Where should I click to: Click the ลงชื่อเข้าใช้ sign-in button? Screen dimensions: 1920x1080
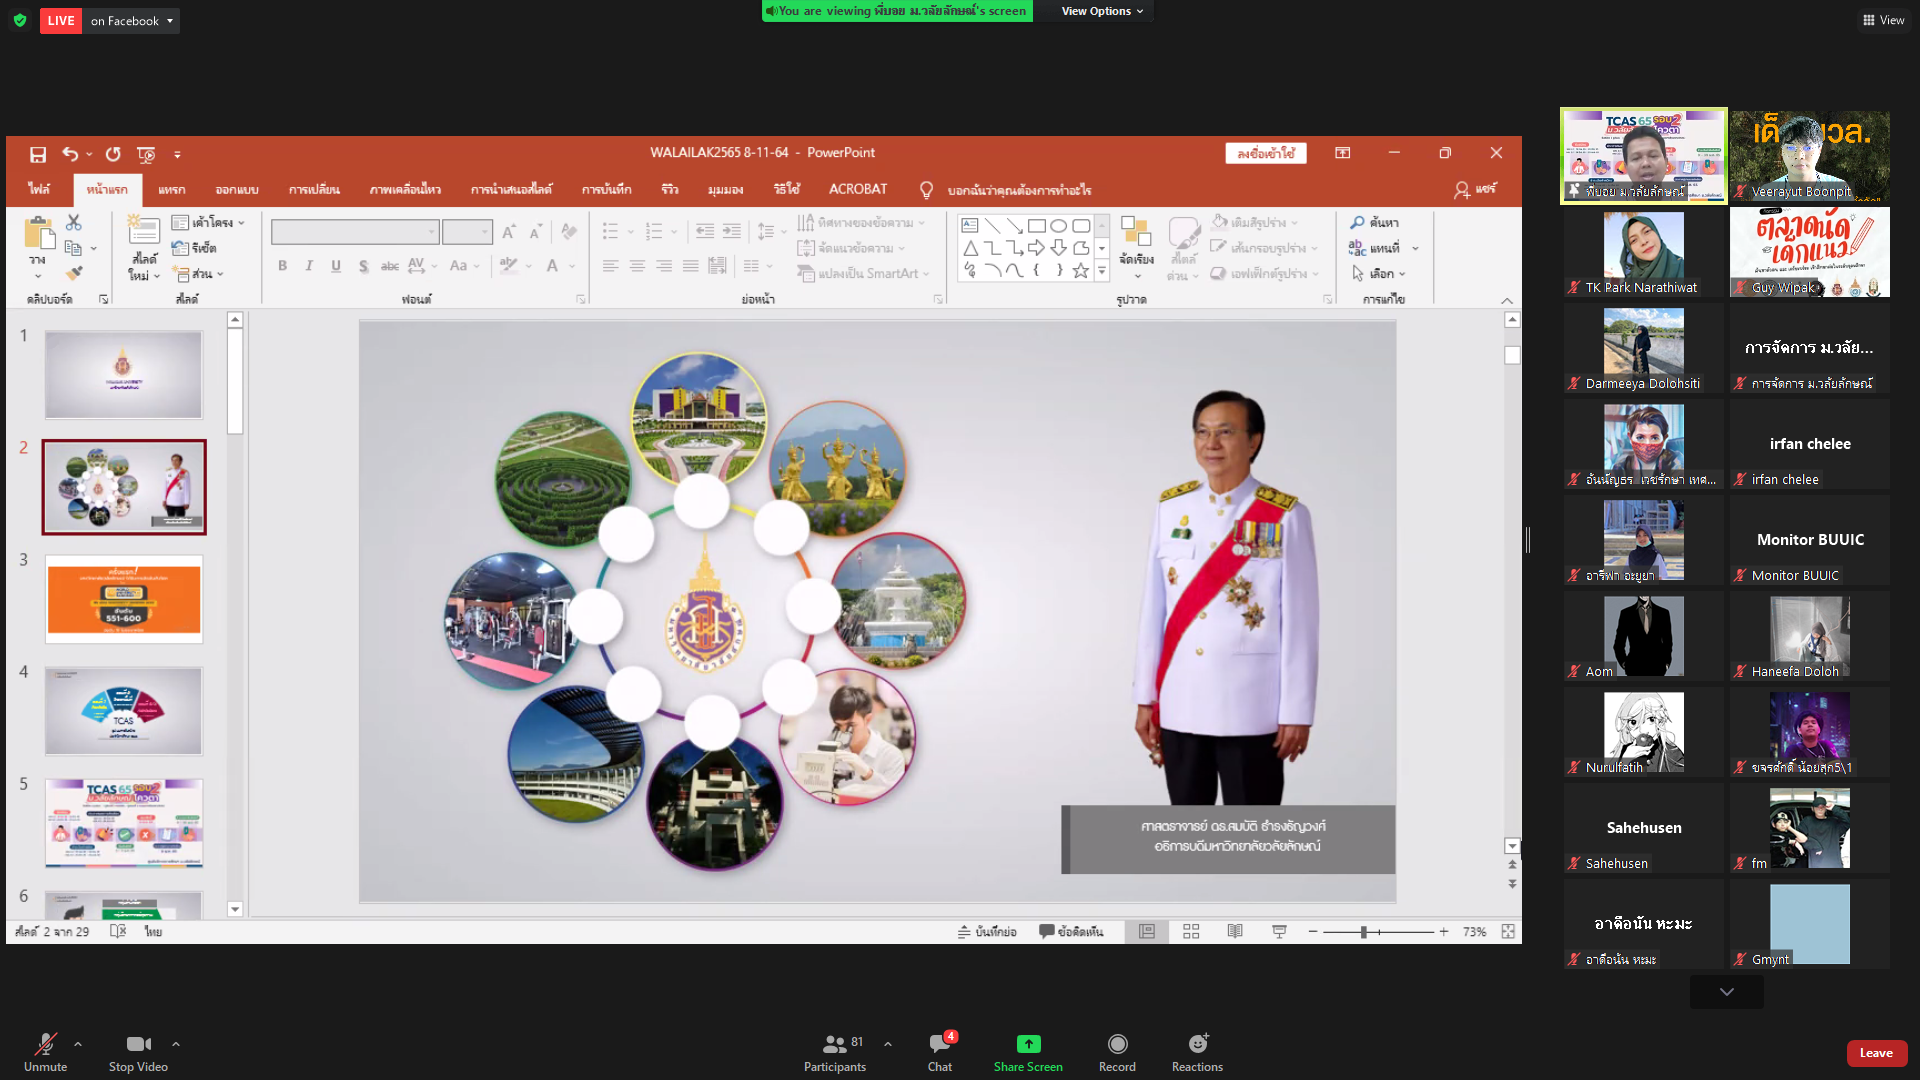[x=1265, y=153]
